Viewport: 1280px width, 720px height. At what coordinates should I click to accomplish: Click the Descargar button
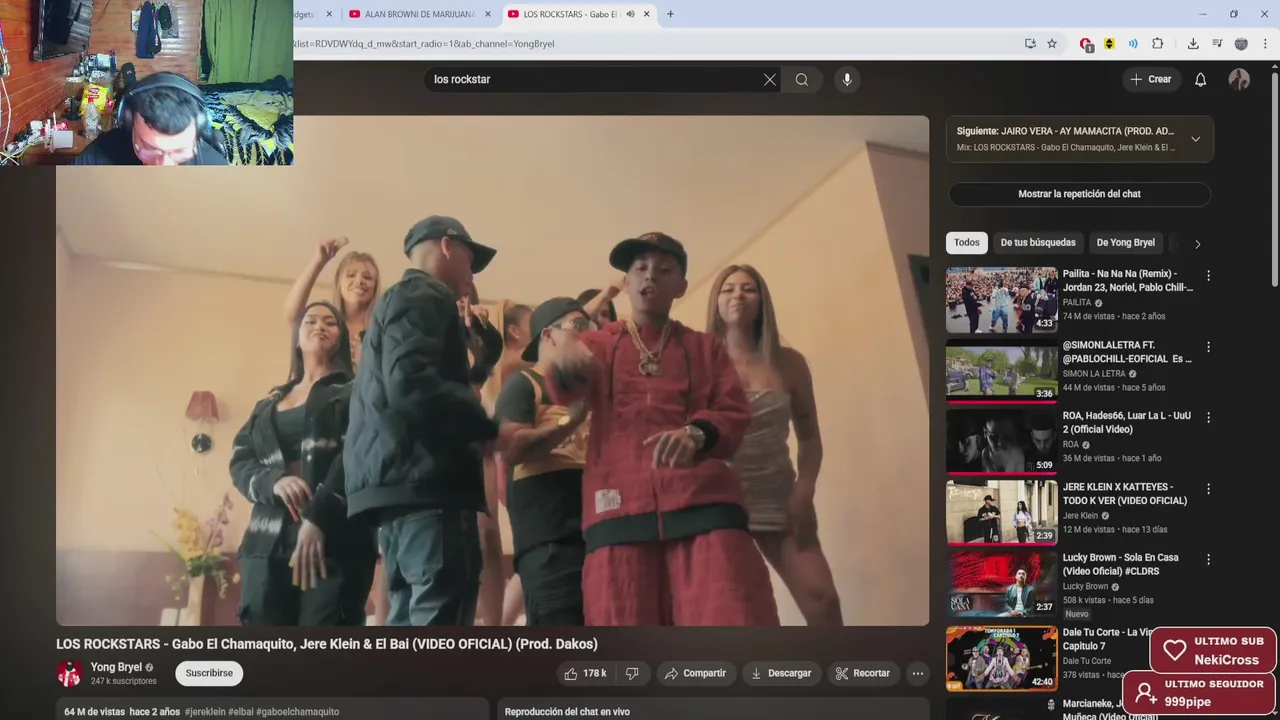(781, 673)
